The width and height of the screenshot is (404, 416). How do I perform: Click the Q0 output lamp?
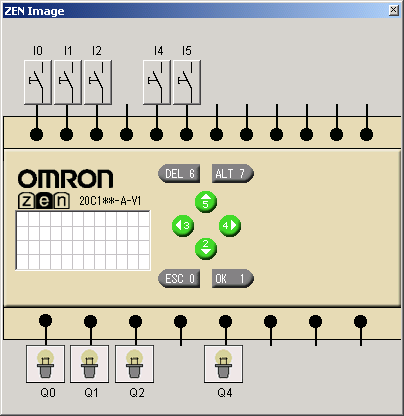click(45, 364)
